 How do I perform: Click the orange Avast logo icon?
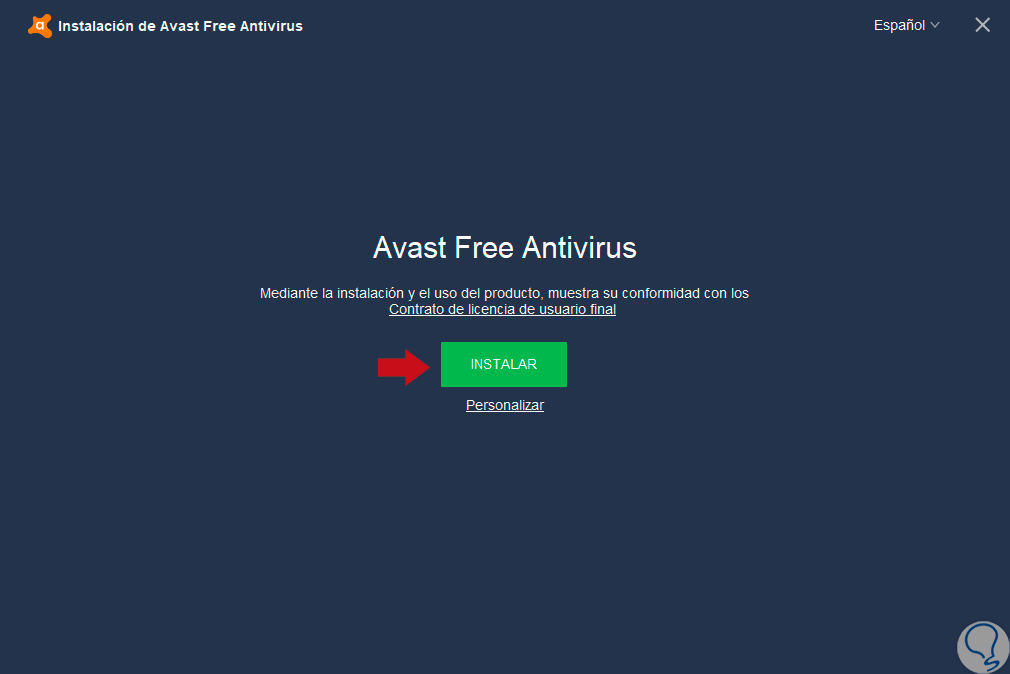[x=40, y=26]
